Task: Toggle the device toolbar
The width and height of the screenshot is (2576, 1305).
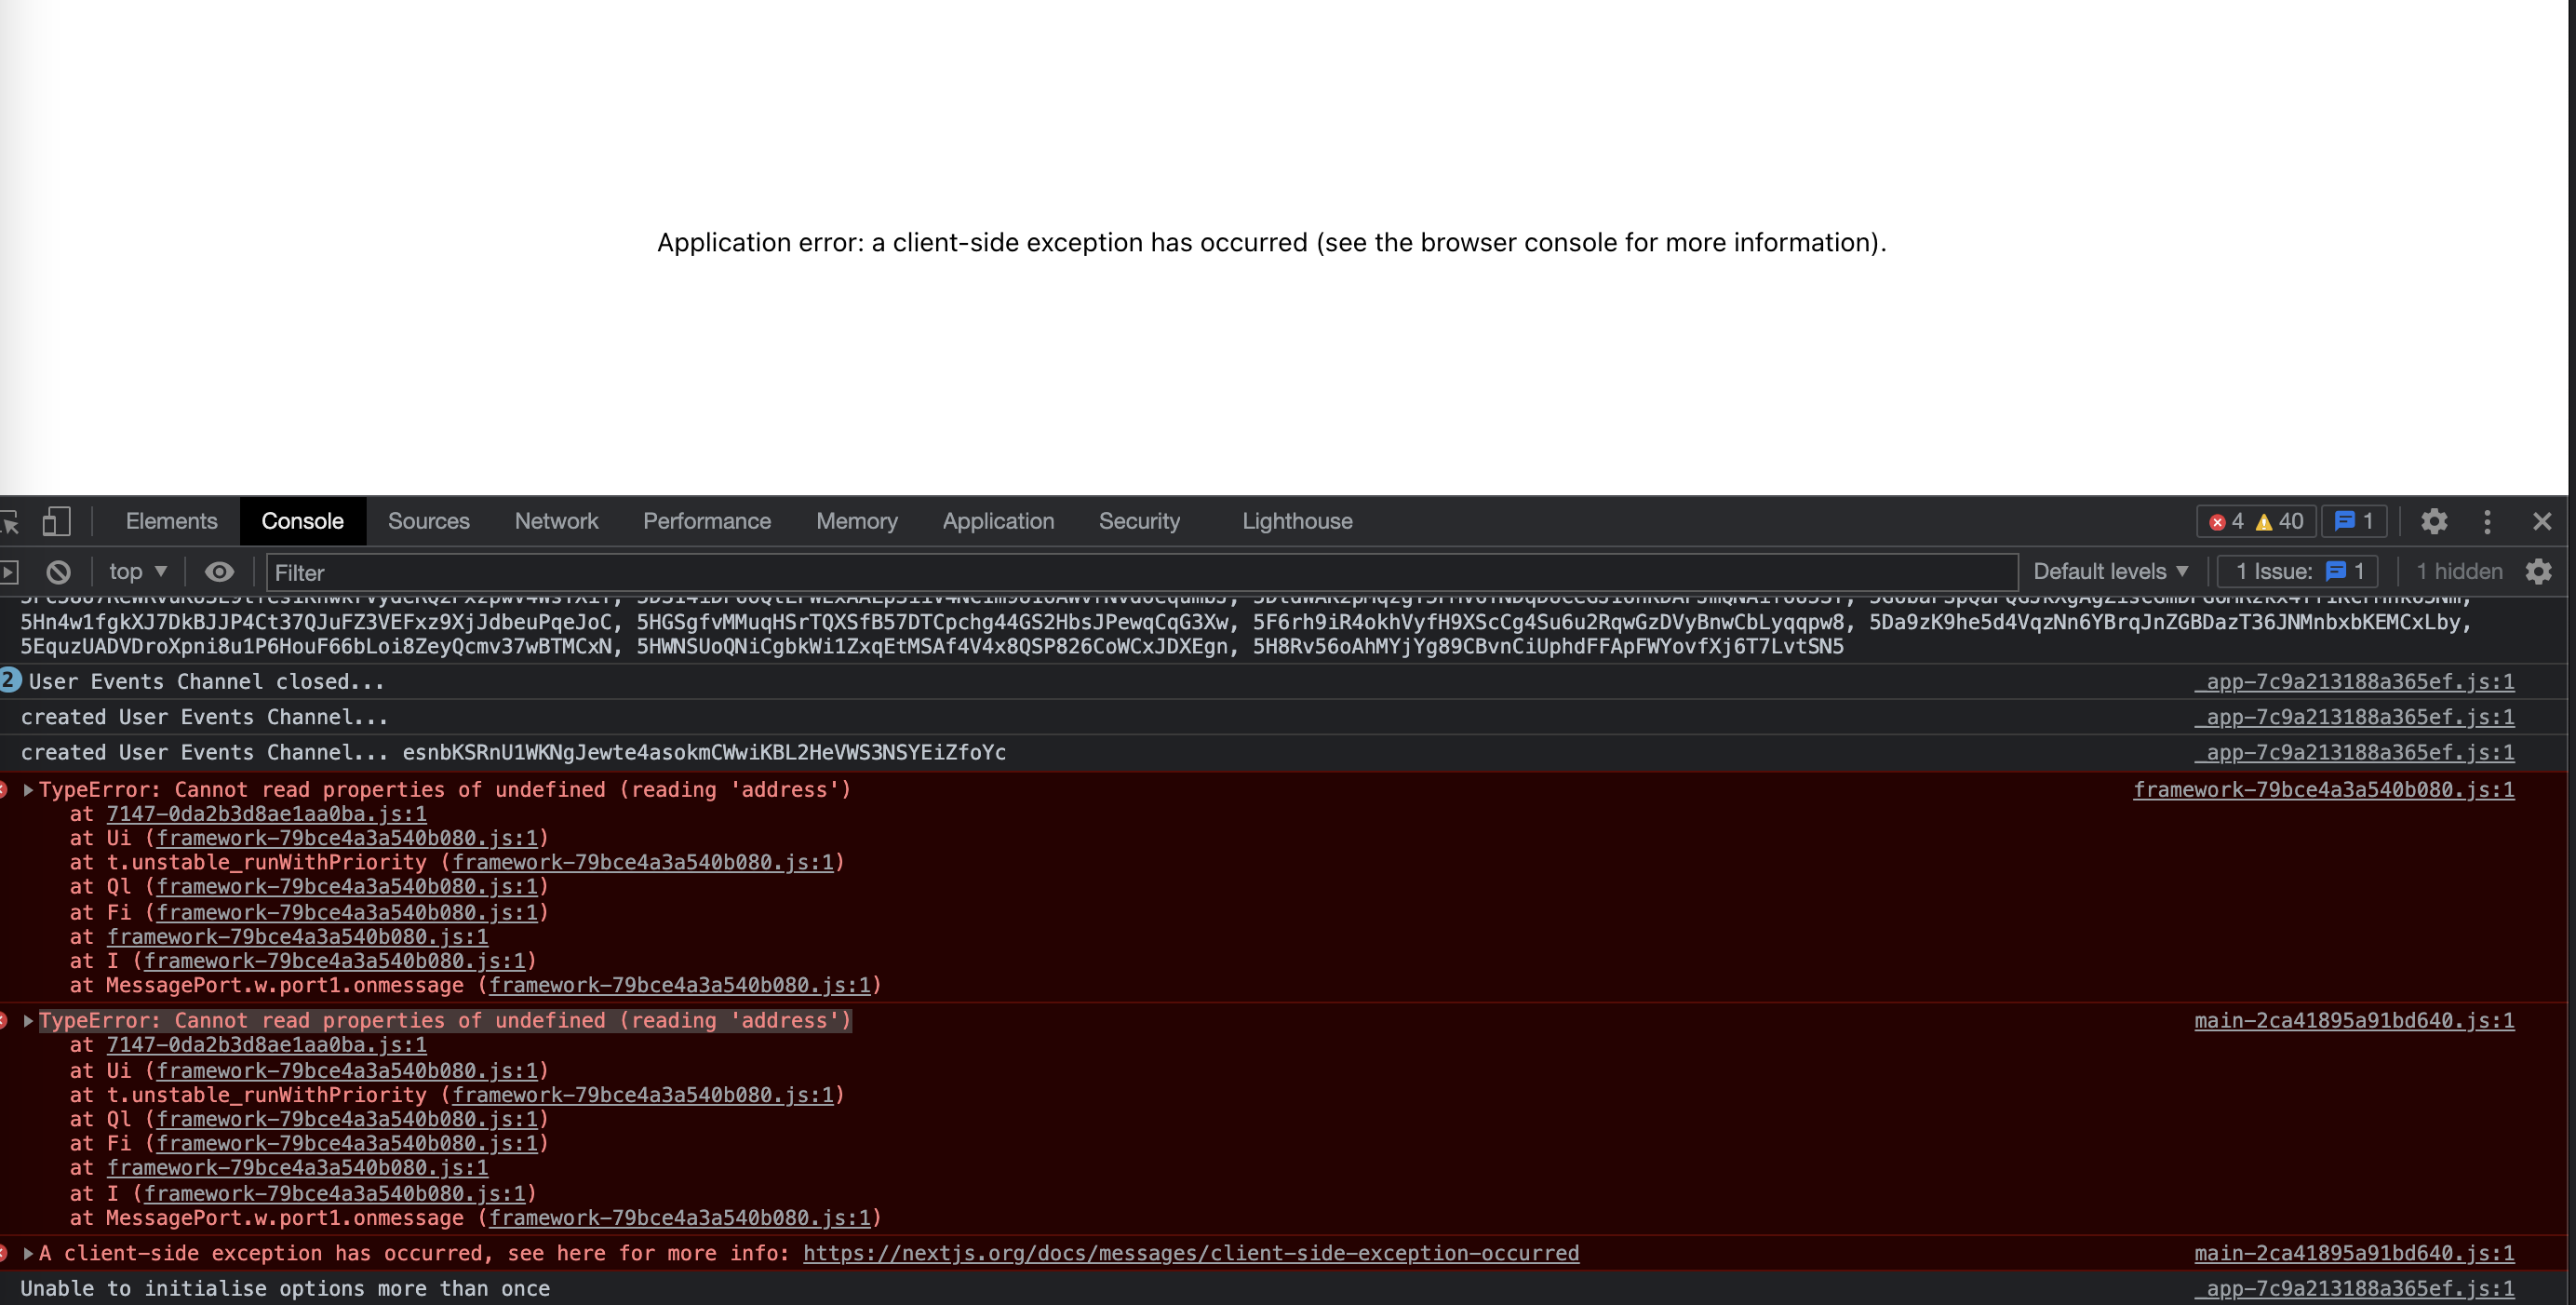Action: pos(57,521)
